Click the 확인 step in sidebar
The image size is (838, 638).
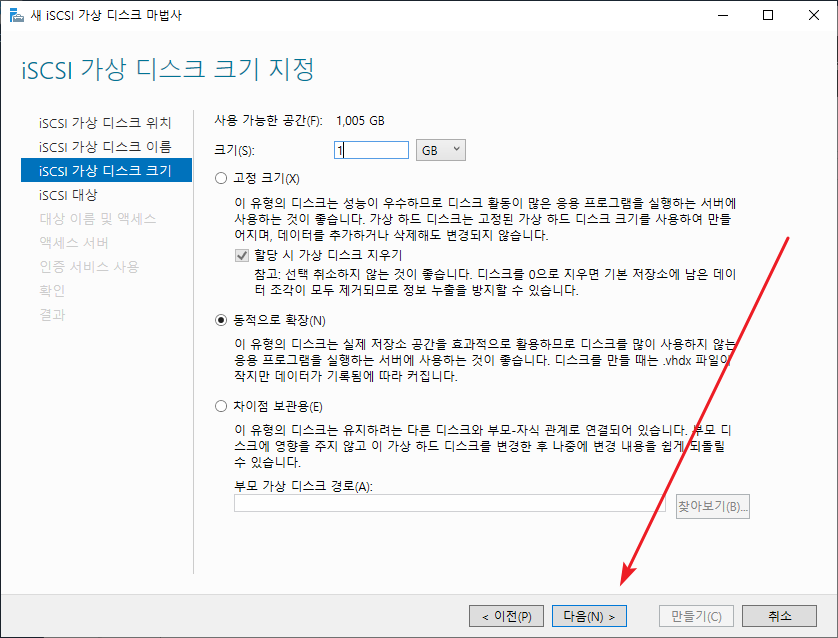point(52,291)
